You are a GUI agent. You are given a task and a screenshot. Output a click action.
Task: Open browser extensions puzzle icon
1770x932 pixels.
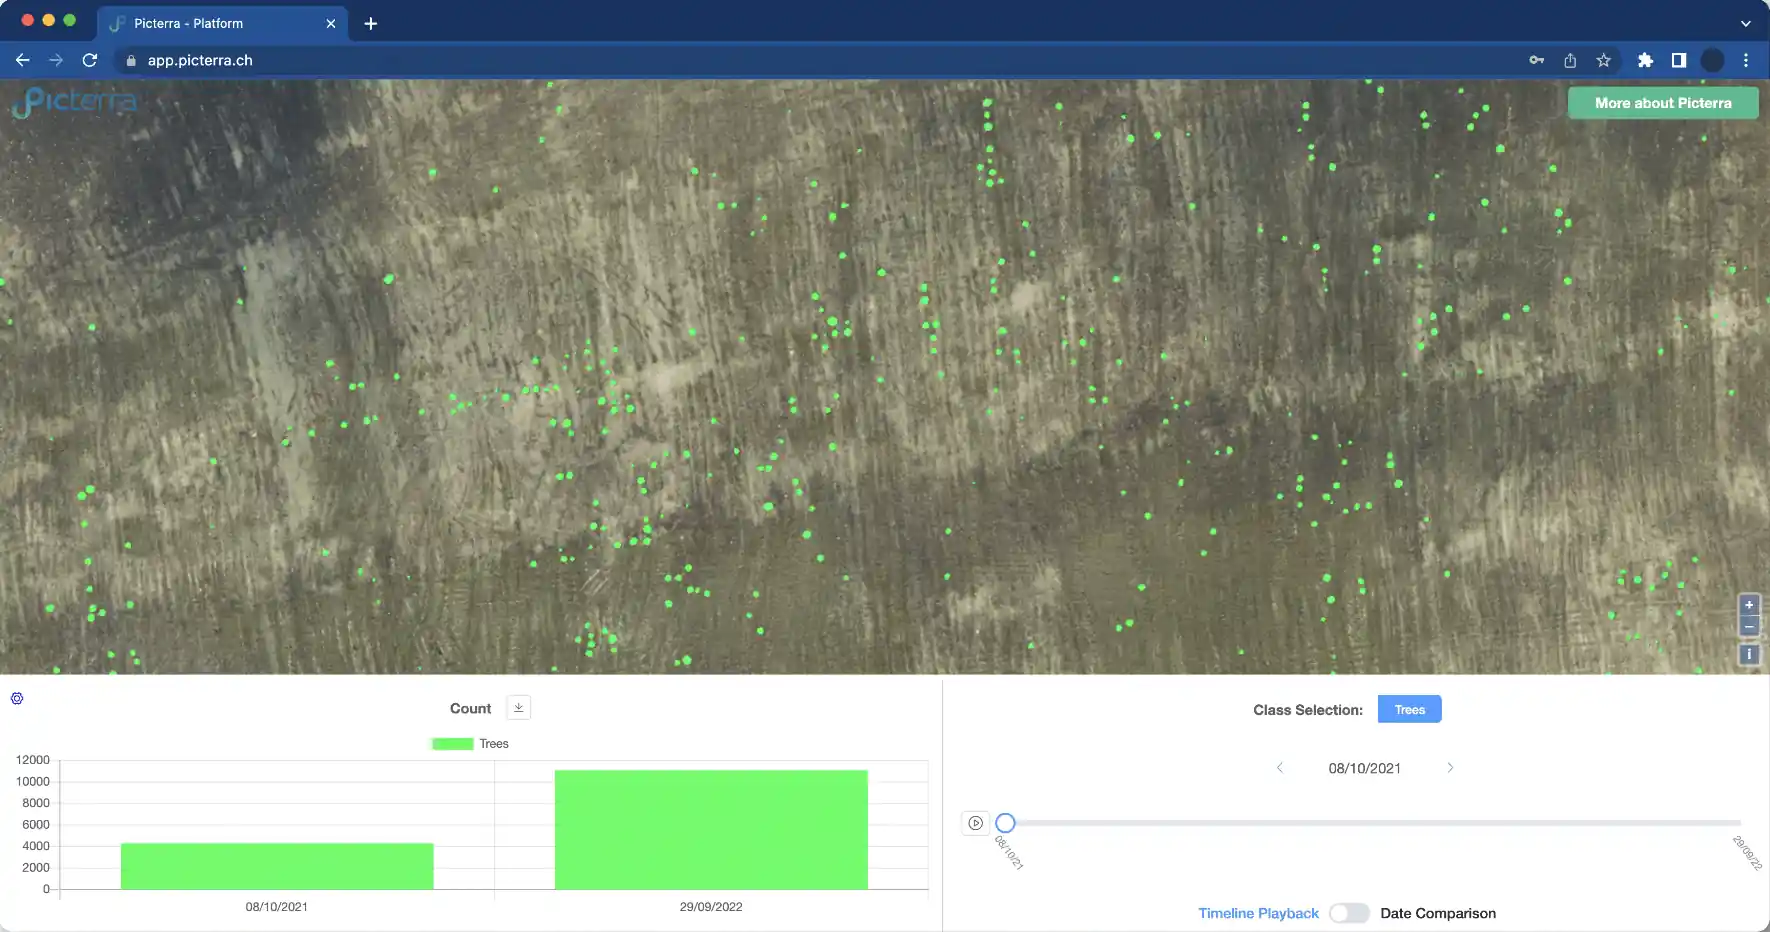[1645, 60]
